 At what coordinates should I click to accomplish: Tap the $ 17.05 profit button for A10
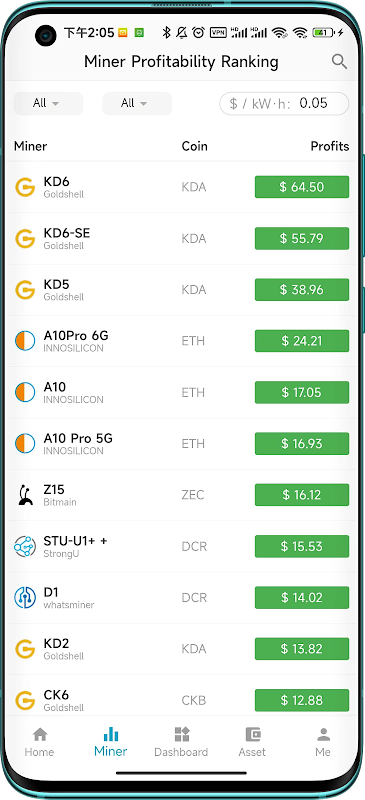[x=302, y=392]
